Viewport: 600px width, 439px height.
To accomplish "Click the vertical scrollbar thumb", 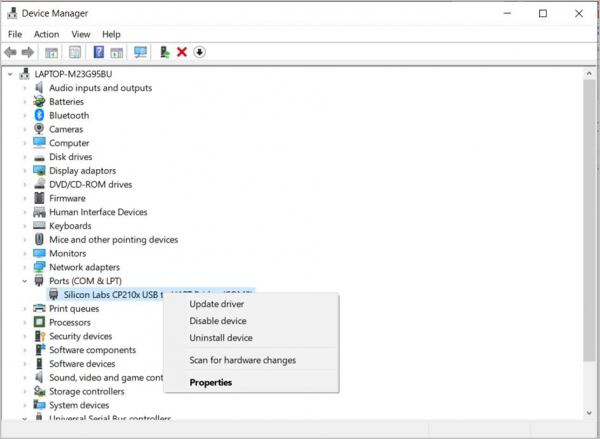I will pyautogui.click(x=589, y=220).
